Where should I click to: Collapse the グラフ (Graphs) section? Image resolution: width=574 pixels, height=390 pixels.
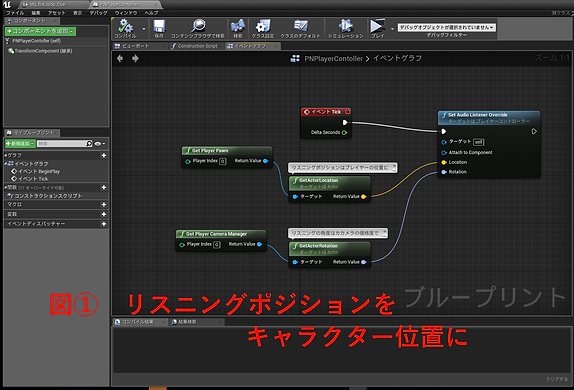[6, 155]
